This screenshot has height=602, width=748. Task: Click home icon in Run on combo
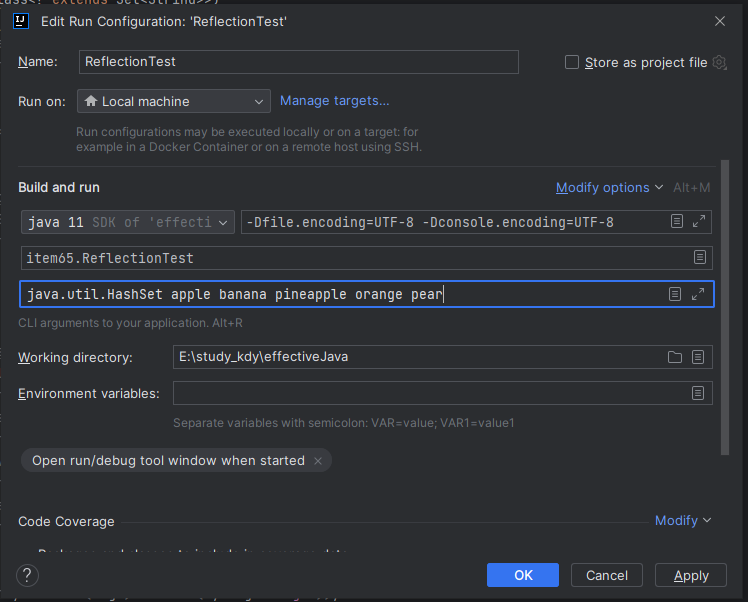click(x=91, y=101)
